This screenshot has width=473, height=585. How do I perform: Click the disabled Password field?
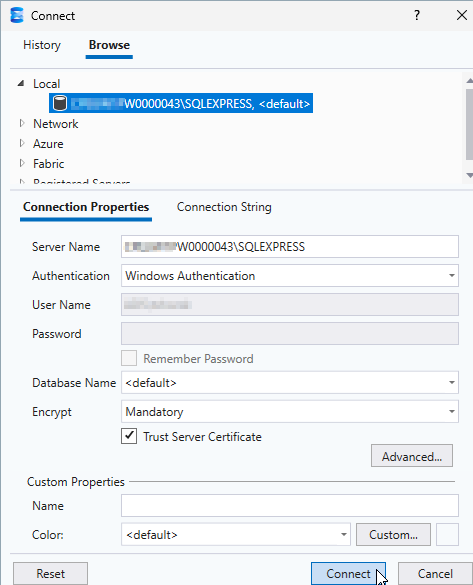(x=290, y=334)
